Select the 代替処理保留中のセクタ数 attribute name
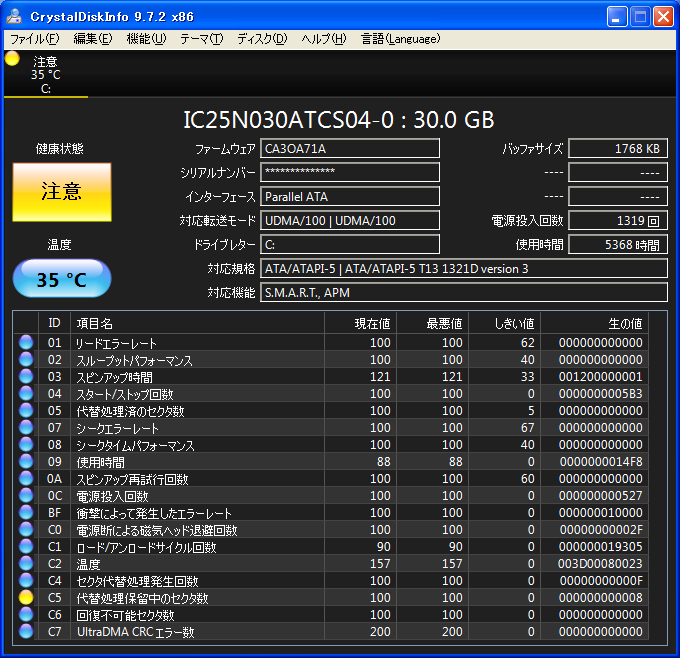680x658 pixels. click(142, 598)
